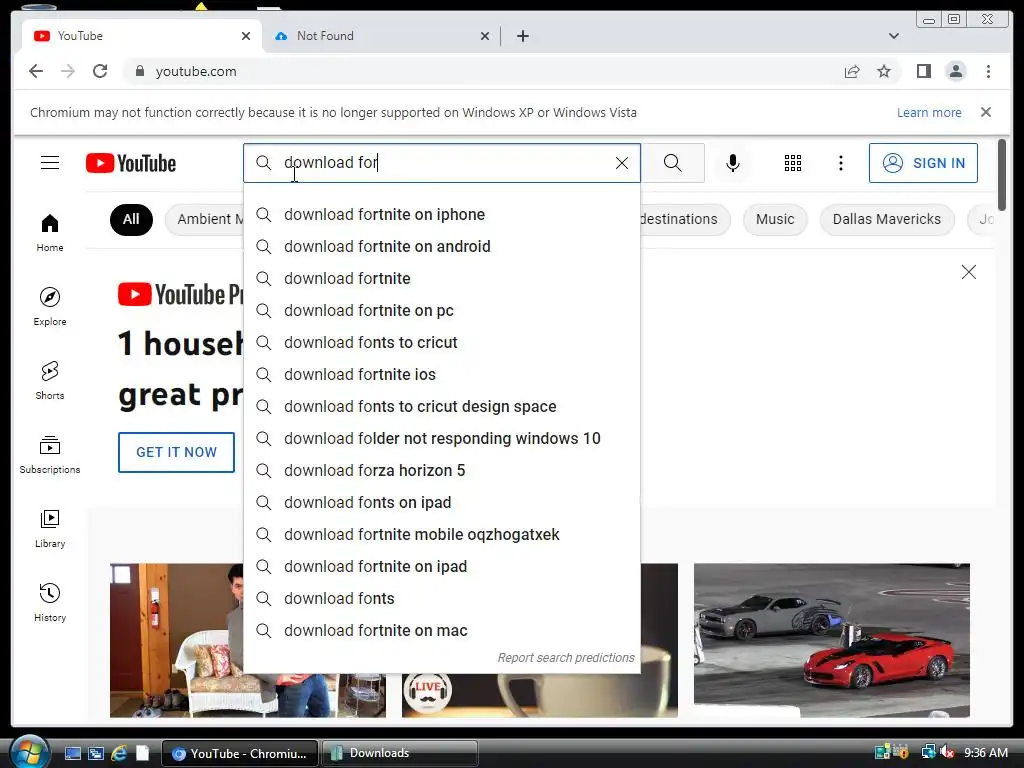Launch Internet Explorer from quick launch
1024x768 pixels.
pos(119,753)
